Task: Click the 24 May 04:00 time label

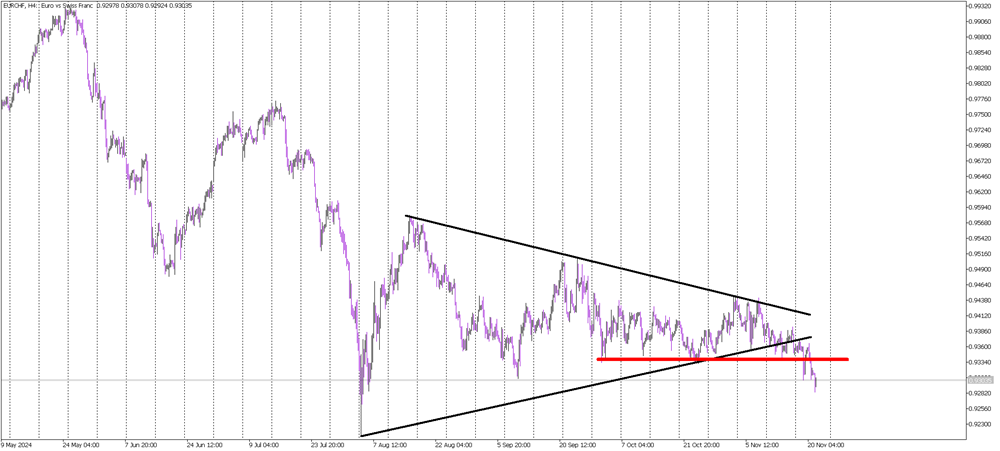Action: point(80,445)
